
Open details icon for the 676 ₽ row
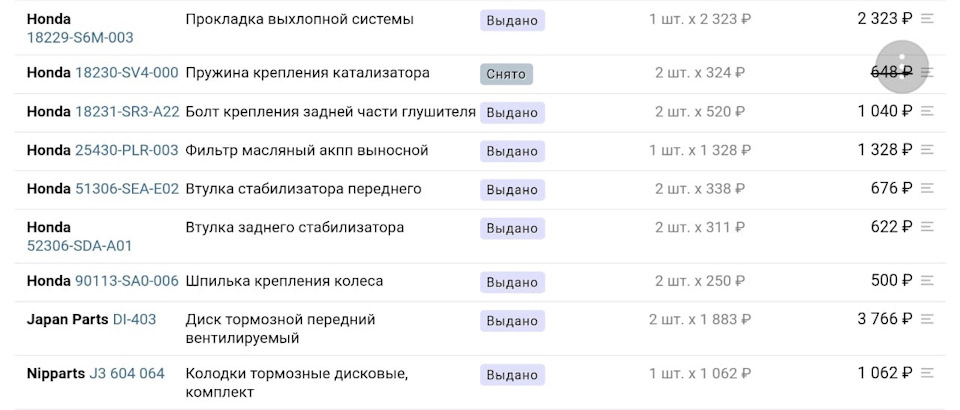[927, 188]
